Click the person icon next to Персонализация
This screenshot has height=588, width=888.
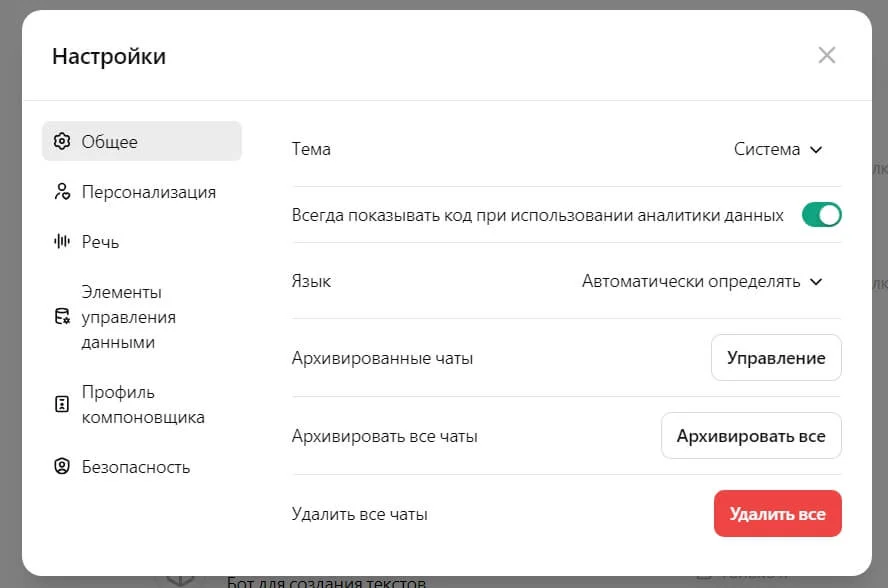(x=62, y=192)
